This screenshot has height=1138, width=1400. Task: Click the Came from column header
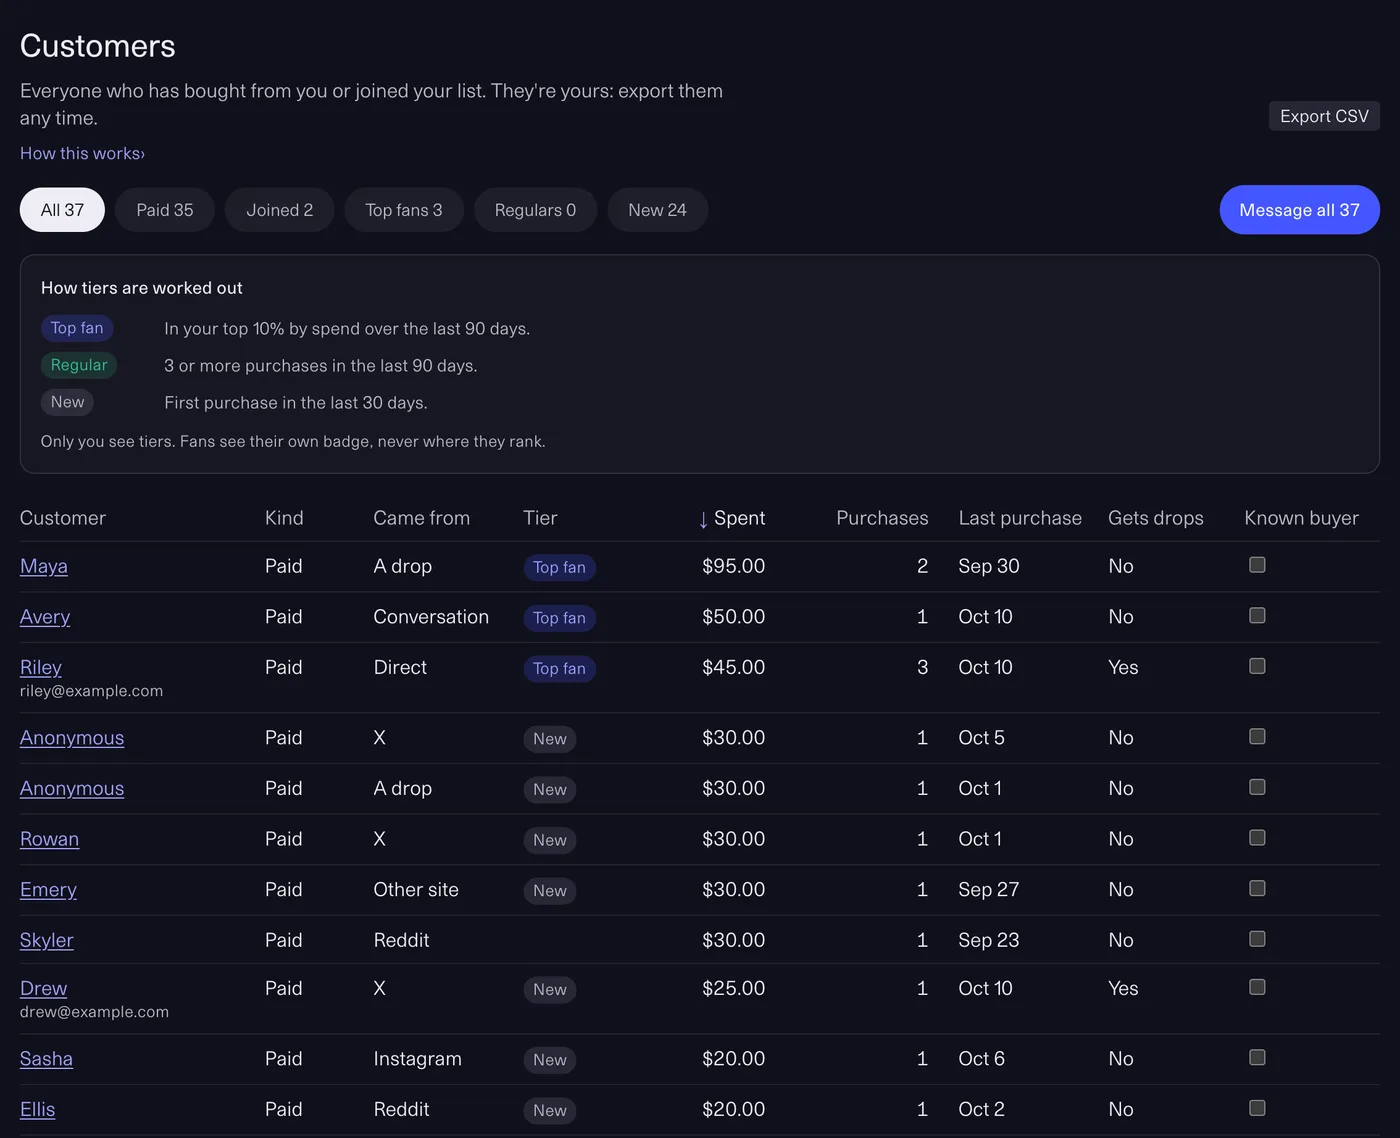click(421, 518)
